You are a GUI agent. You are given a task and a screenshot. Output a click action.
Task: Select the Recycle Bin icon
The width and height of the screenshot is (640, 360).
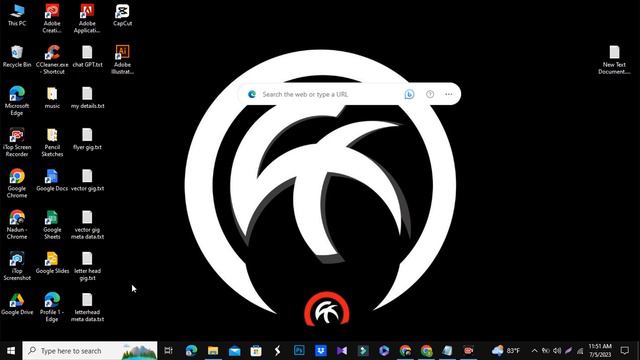(17, 56)
